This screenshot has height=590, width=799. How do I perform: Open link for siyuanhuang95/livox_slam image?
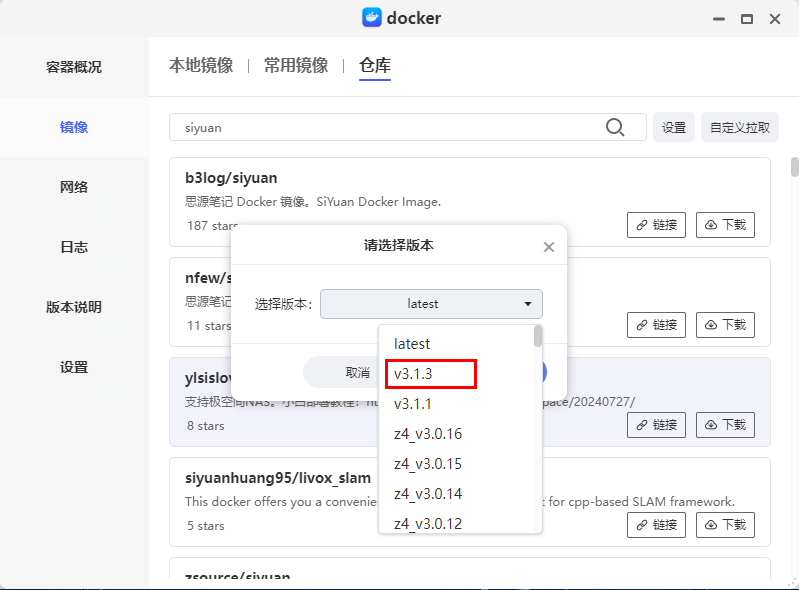[x=657, y=524]
